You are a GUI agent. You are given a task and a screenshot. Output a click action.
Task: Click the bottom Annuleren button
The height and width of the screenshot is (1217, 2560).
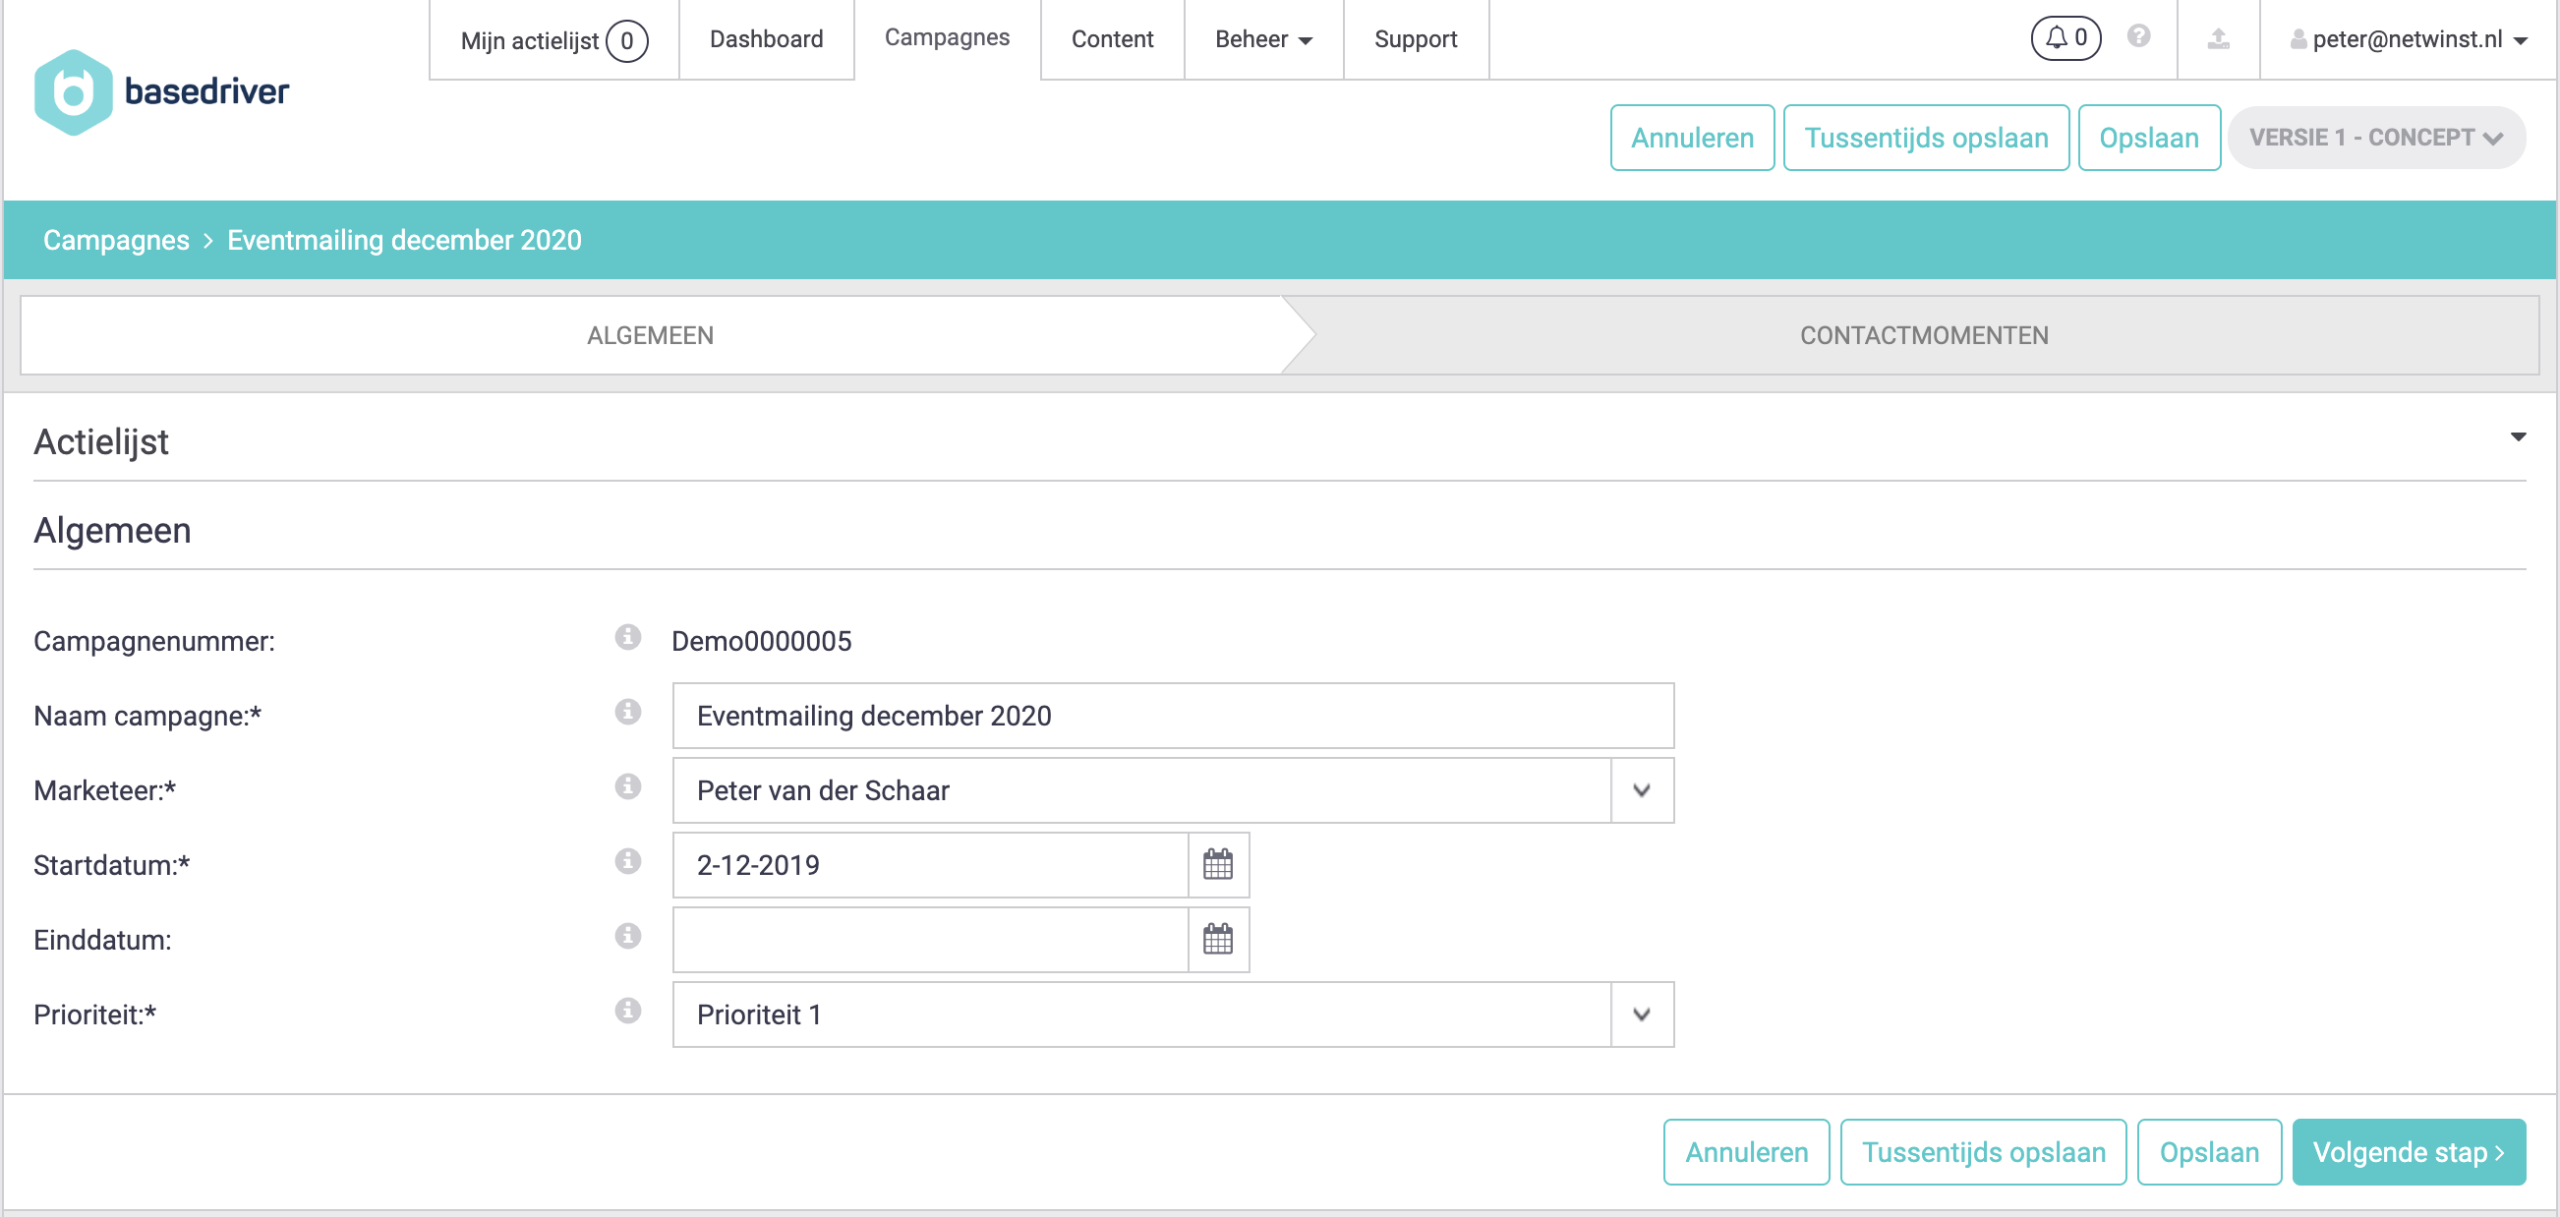click(1746, 1152)
